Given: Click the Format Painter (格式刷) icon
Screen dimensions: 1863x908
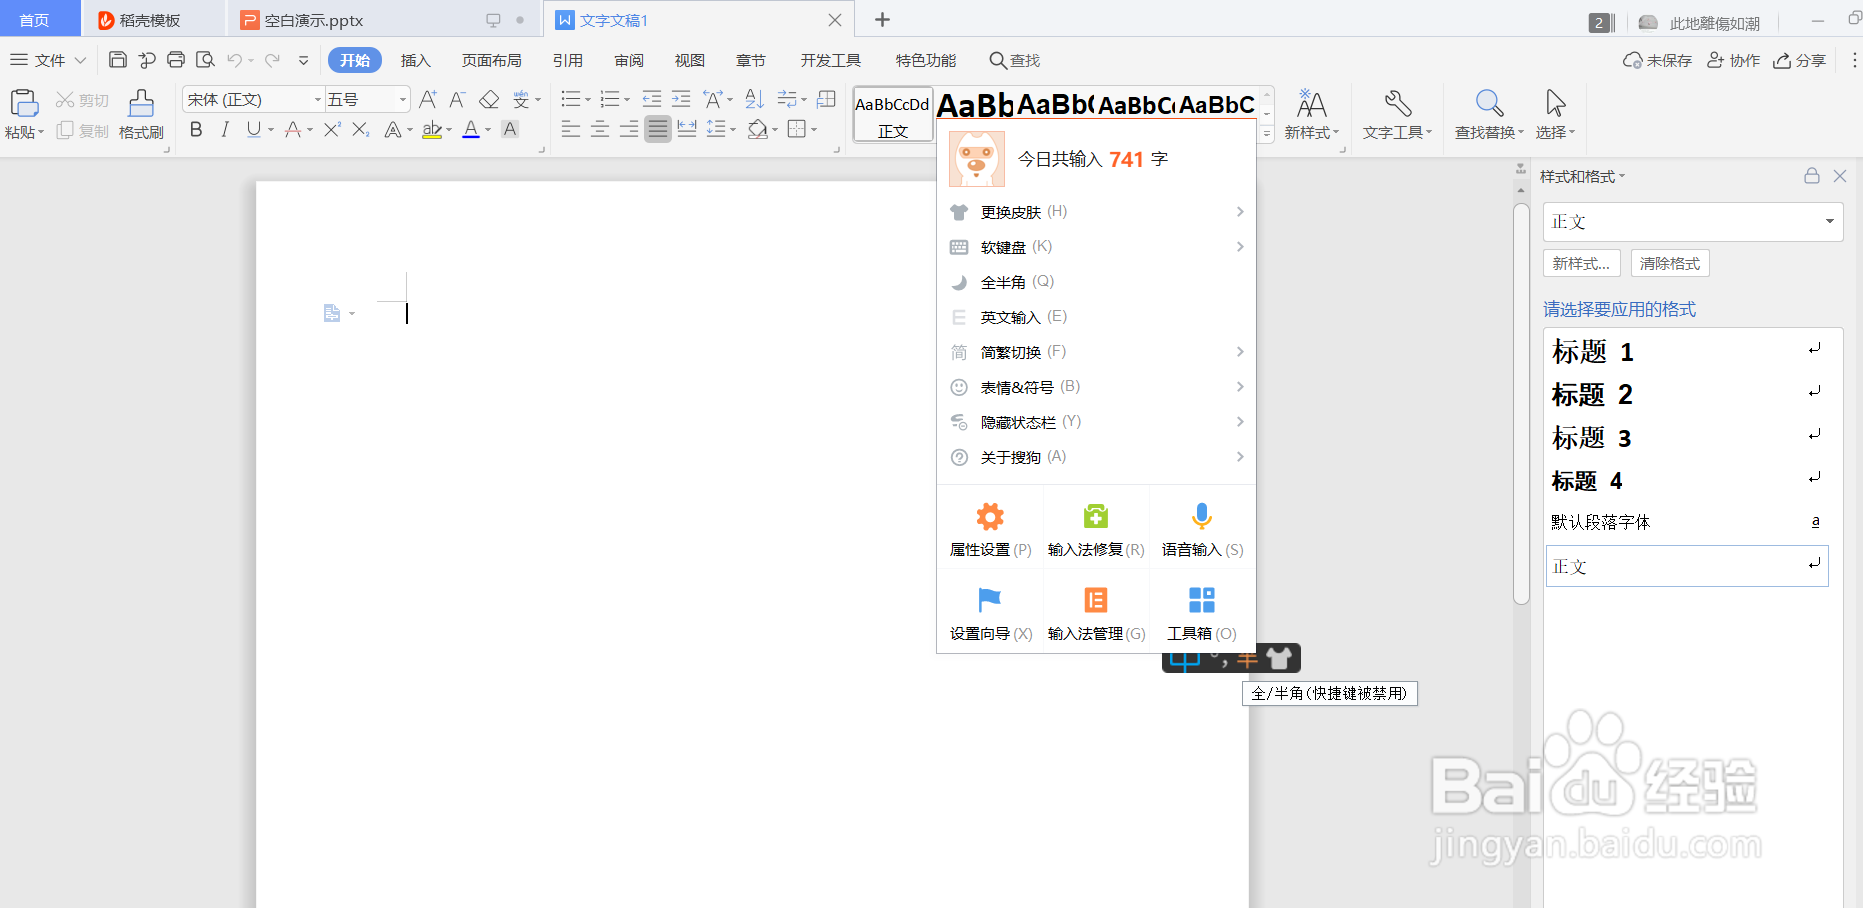Looking at the screenshot, I should (x=141, y=103).
